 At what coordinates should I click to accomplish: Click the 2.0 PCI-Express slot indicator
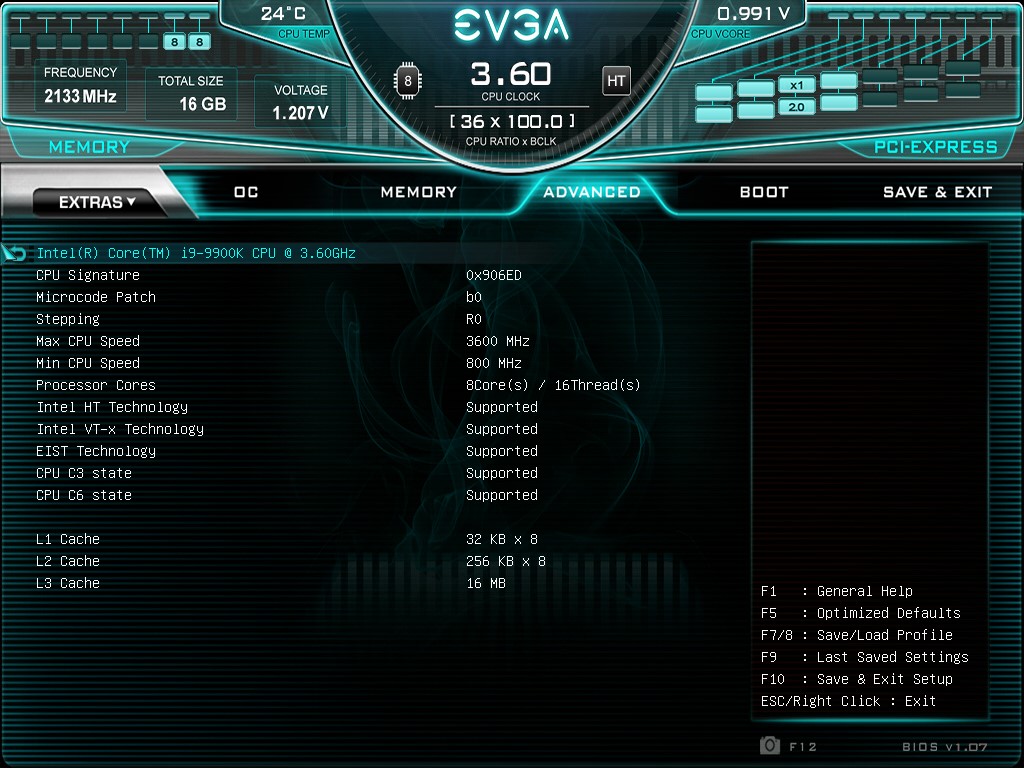pos(797,107)
